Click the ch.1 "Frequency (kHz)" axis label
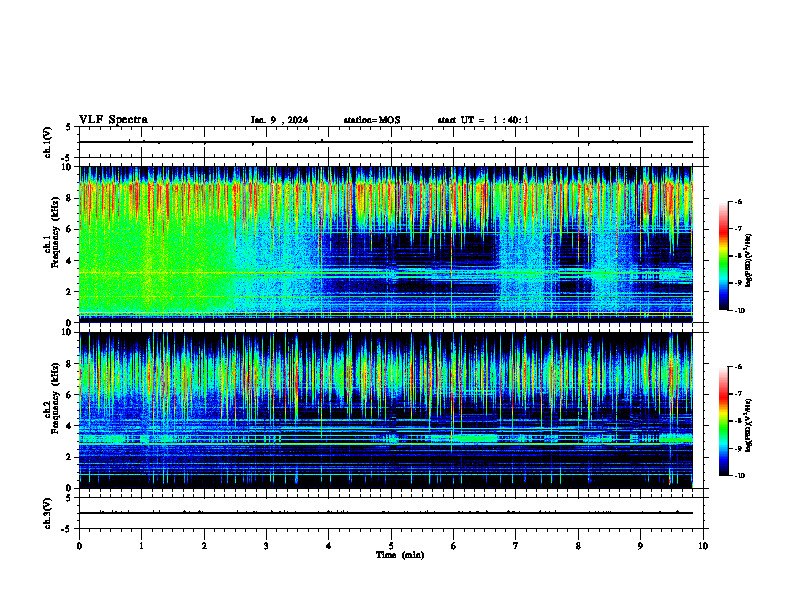This screenshot has width=792, height=612. 55,232
